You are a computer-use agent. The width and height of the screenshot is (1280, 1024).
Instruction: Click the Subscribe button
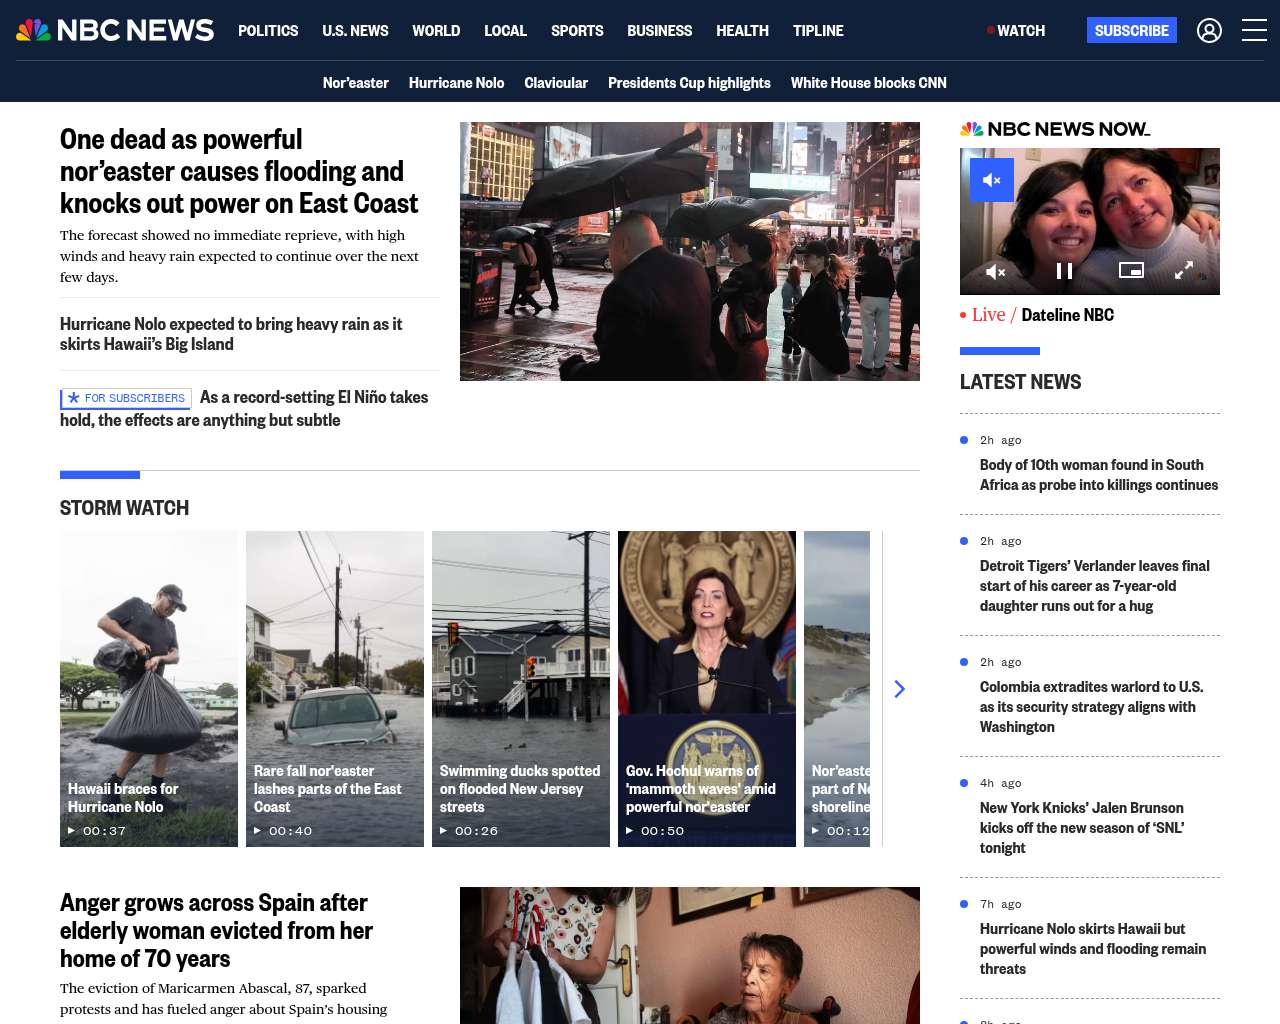point(1132,30)
